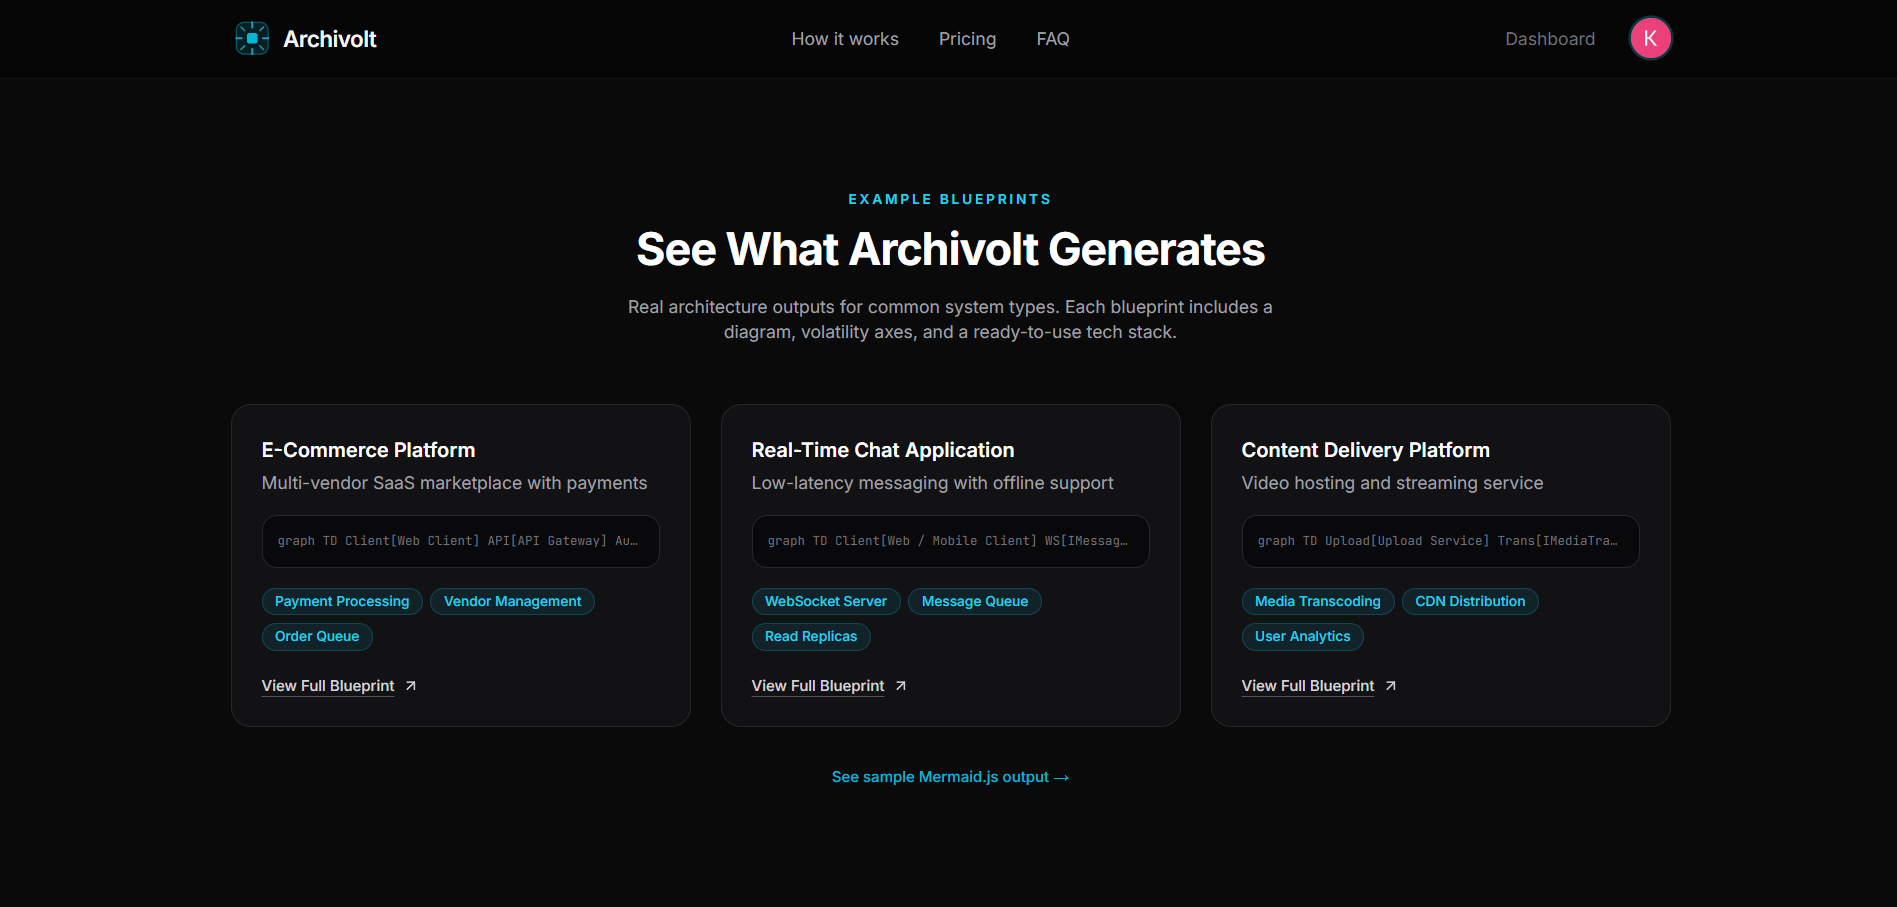Image resolution: width=1897 pixels, height=907 pixels.
Task: Select the Payment Processing tag
Action: pyautogui.click(x=342, y=602)
